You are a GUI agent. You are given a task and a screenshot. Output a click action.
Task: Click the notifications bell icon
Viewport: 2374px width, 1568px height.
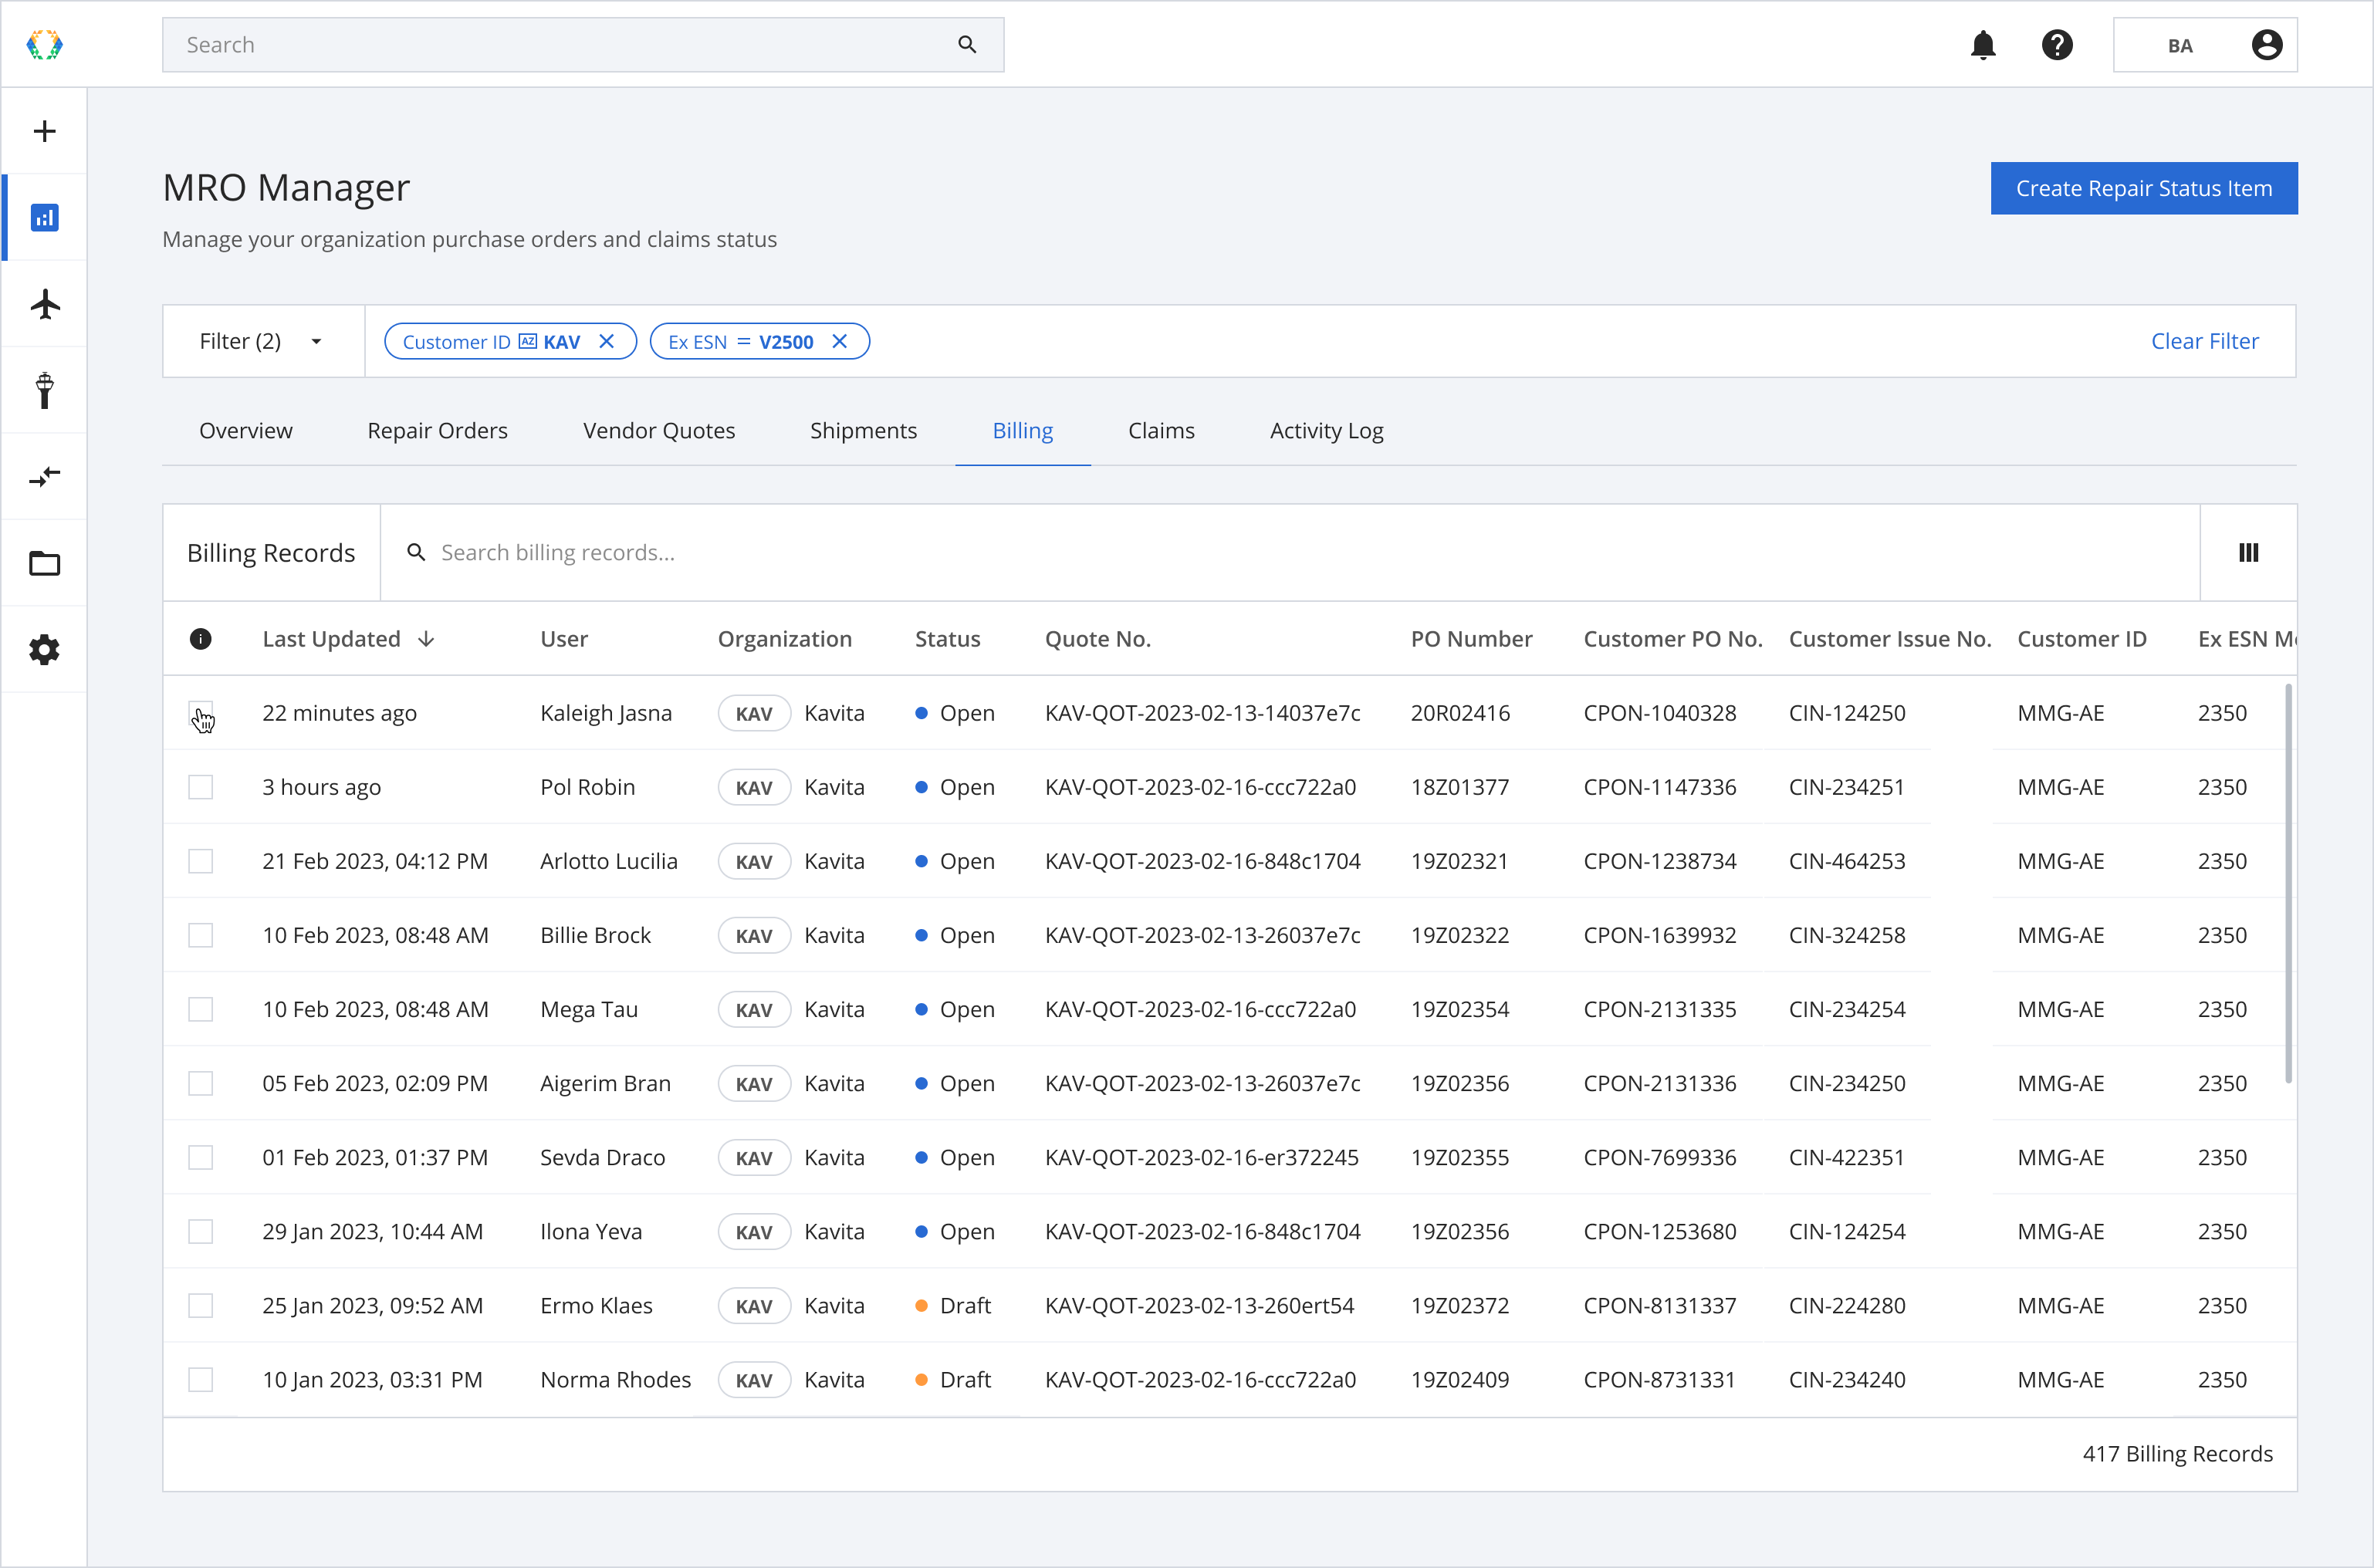point(1983,45)
